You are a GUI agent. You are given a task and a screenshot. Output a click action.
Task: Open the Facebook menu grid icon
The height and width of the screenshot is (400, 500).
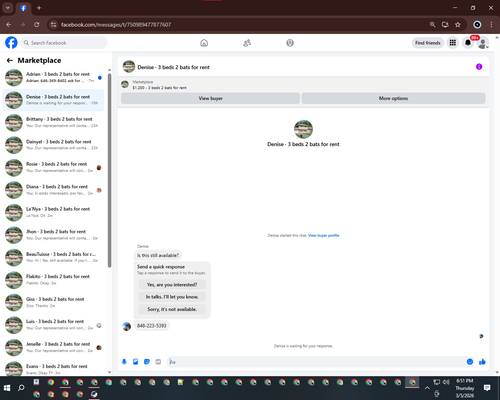coord(453,43)
